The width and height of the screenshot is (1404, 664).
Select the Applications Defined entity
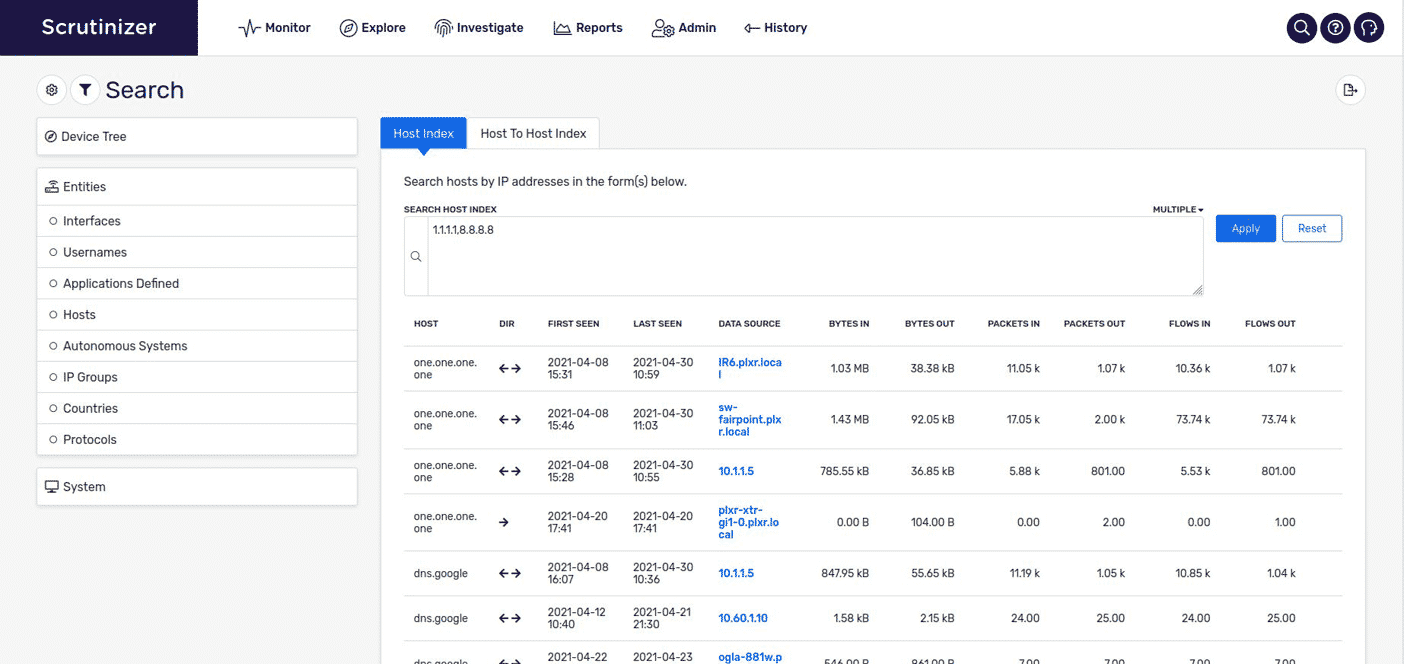197,283
